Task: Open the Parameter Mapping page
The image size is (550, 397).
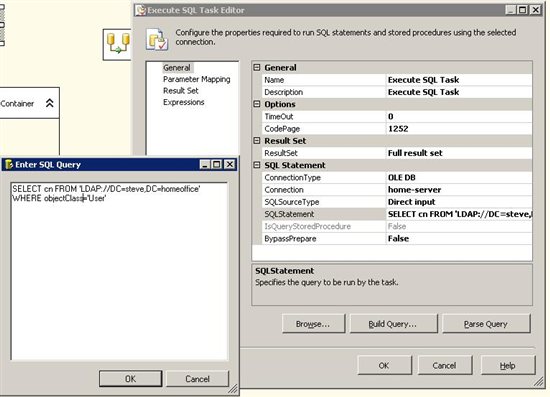Action: click(x=196, y=79)
